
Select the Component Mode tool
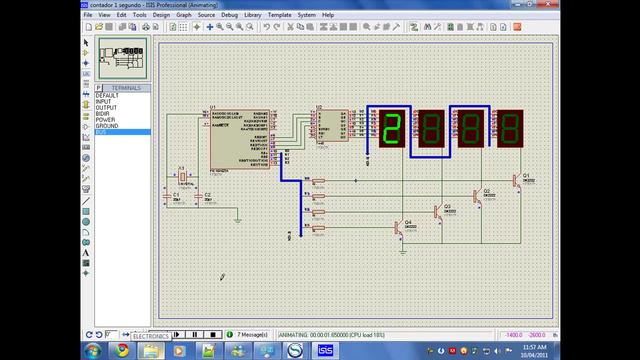pos(86,53)
